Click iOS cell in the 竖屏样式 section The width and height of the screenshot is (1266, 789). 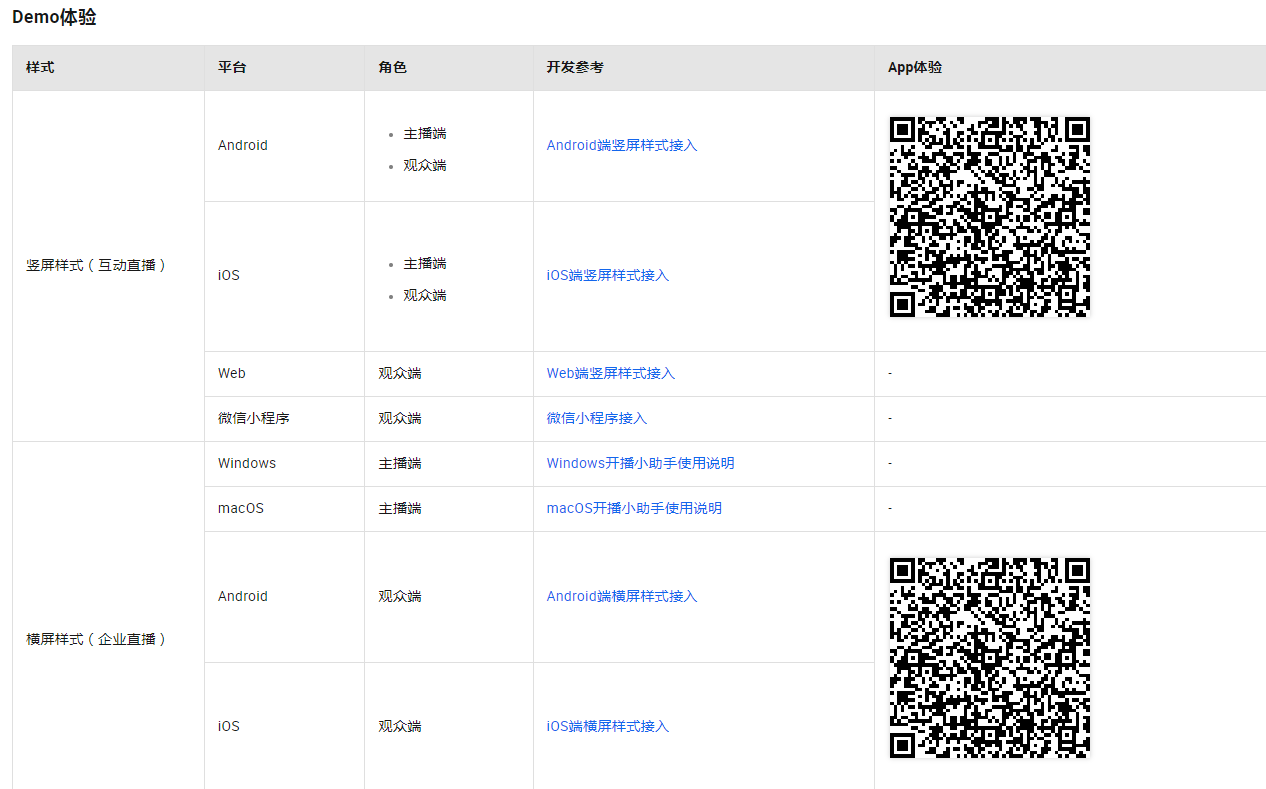coord(284,276)
